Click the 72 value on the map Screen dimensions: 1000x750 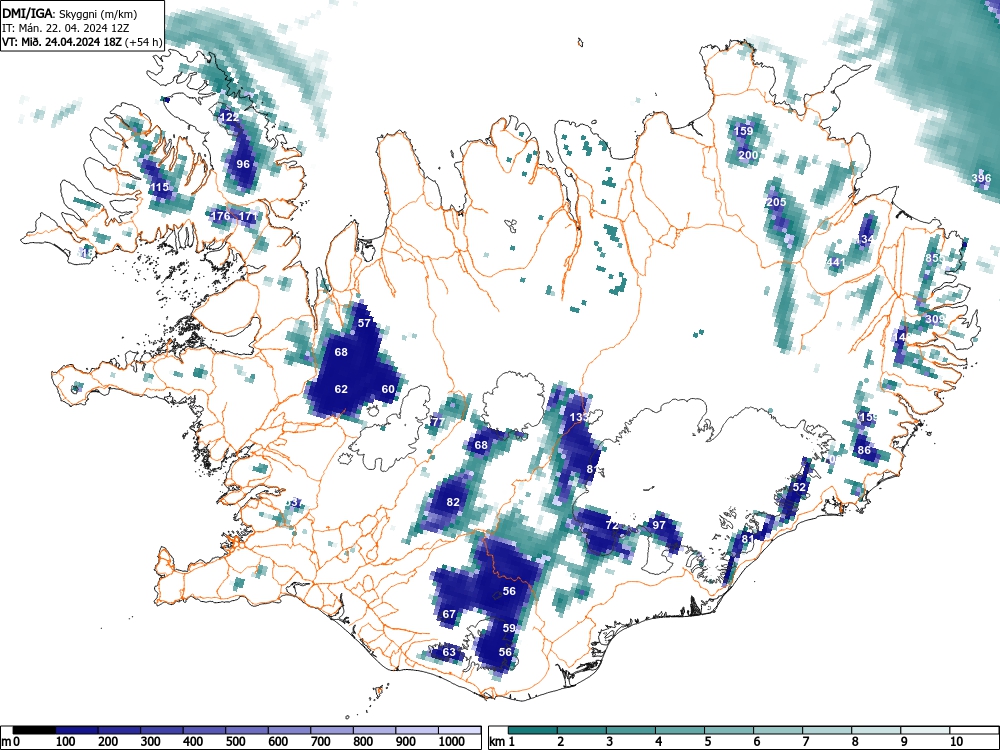pyautogui.click(x=612, y=526)
